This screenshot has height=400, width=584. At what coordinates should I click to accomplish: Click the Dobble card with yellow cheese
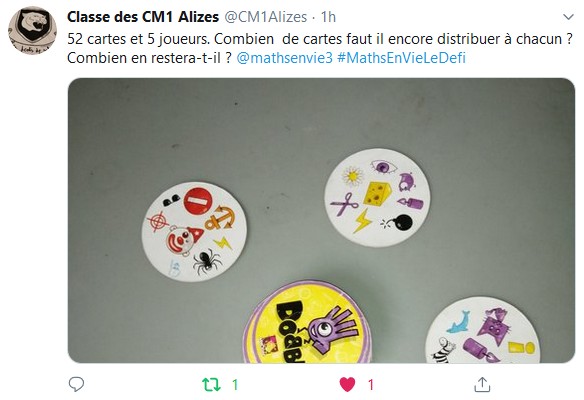click(x=377, y=197)
